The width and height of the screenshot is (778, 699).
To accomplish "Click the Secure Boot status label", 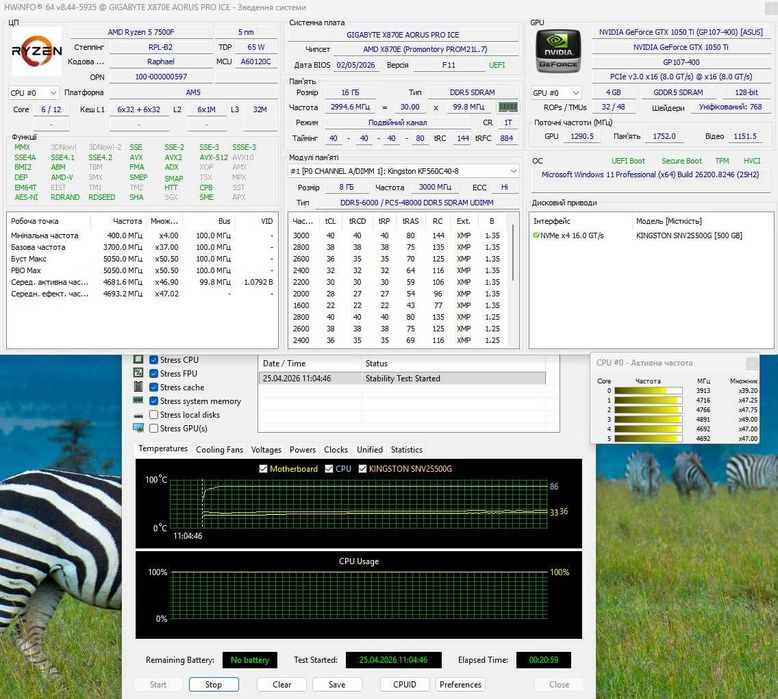I will point(681,161).
